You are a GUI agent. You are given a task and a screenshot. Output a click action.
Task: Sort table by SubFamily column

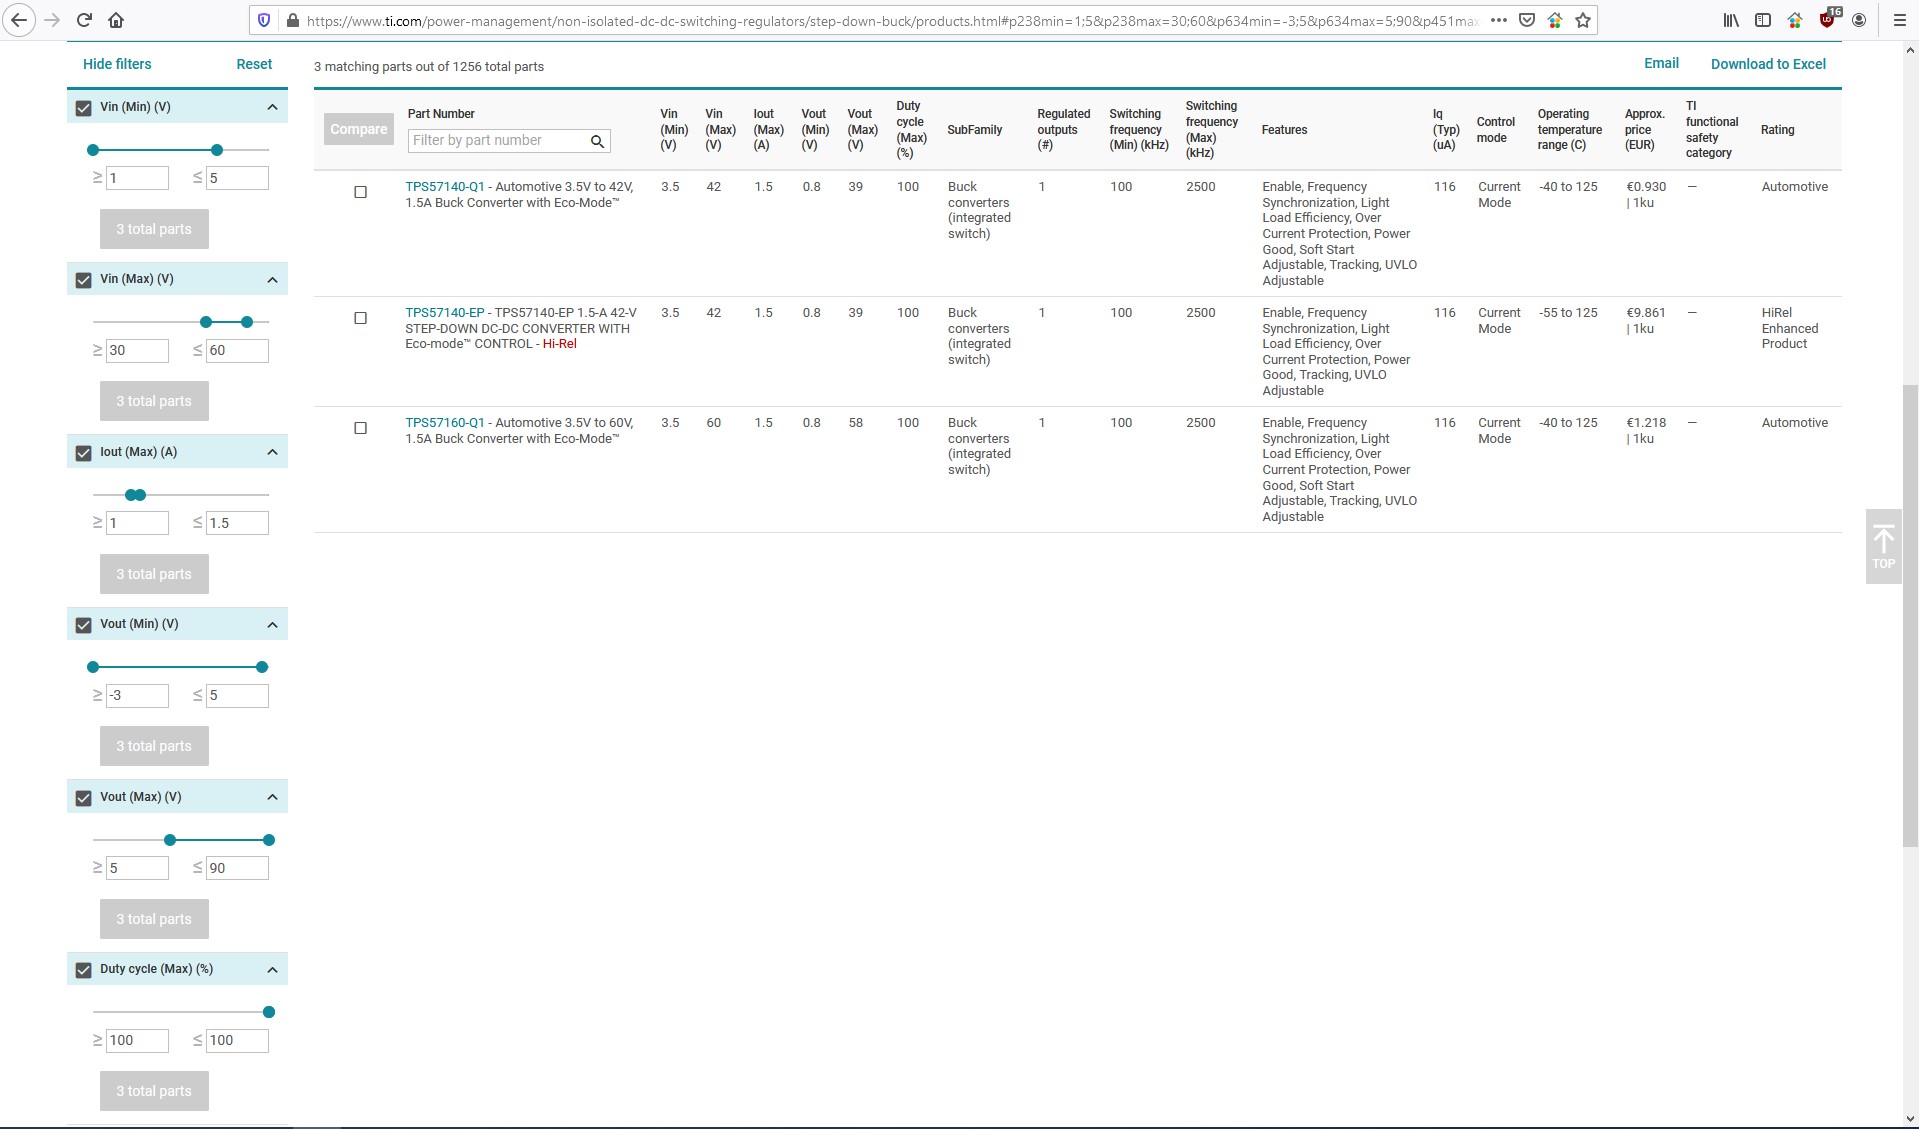pos(974,130)
